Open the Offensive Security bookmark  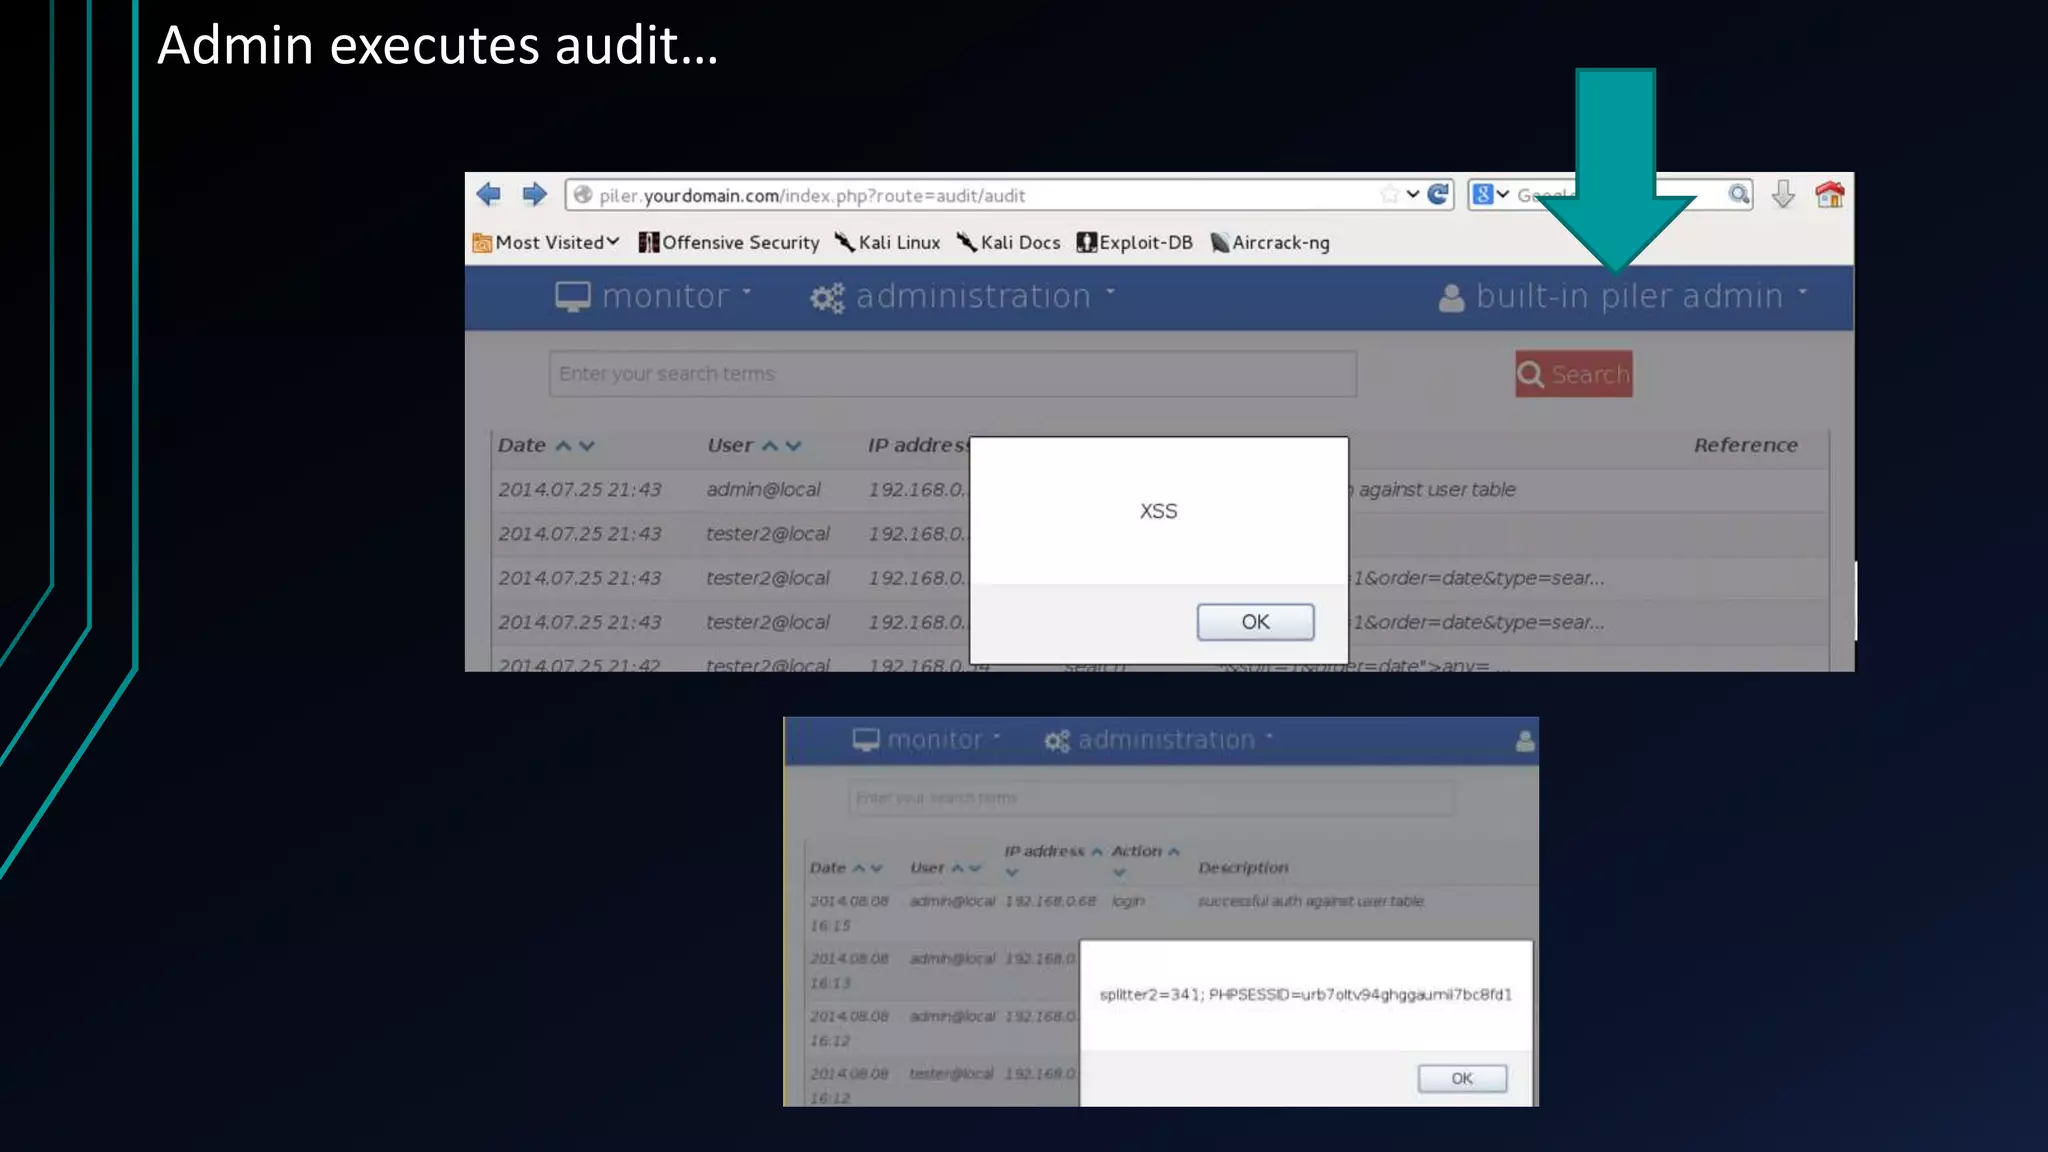coord(729,242)
